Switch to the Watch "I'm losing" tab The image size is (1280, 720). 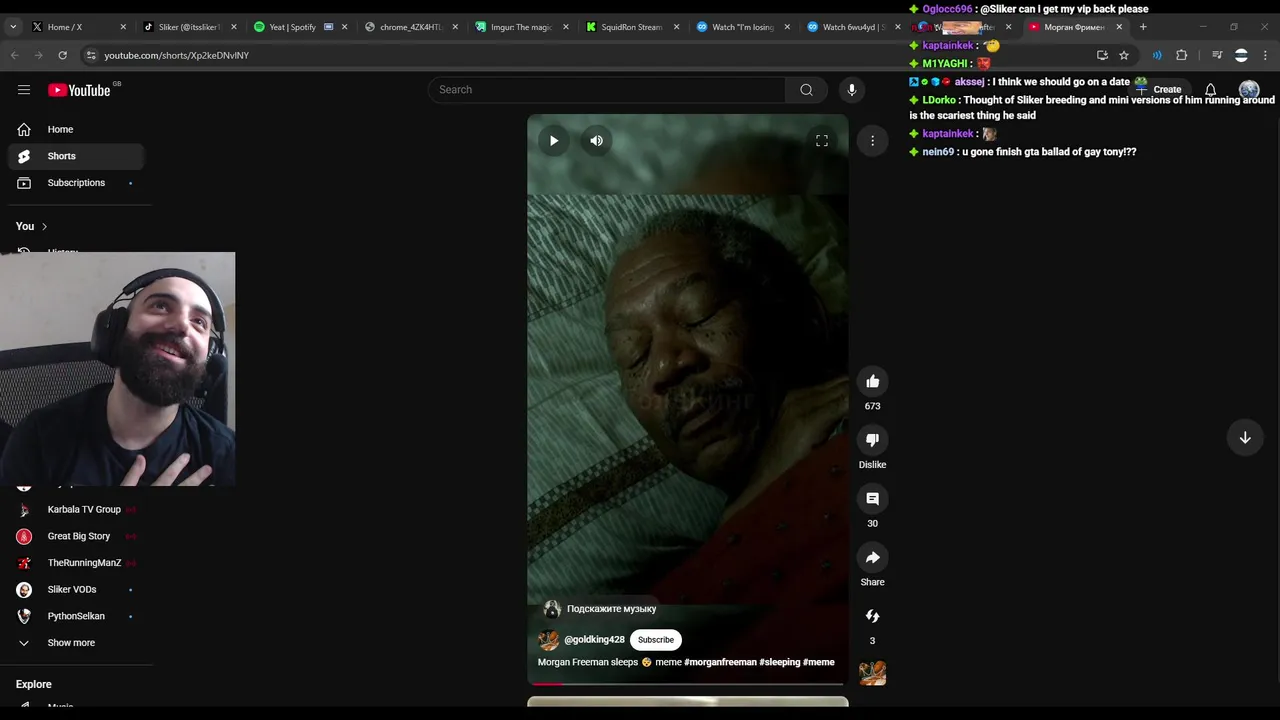tap(742, 27)
